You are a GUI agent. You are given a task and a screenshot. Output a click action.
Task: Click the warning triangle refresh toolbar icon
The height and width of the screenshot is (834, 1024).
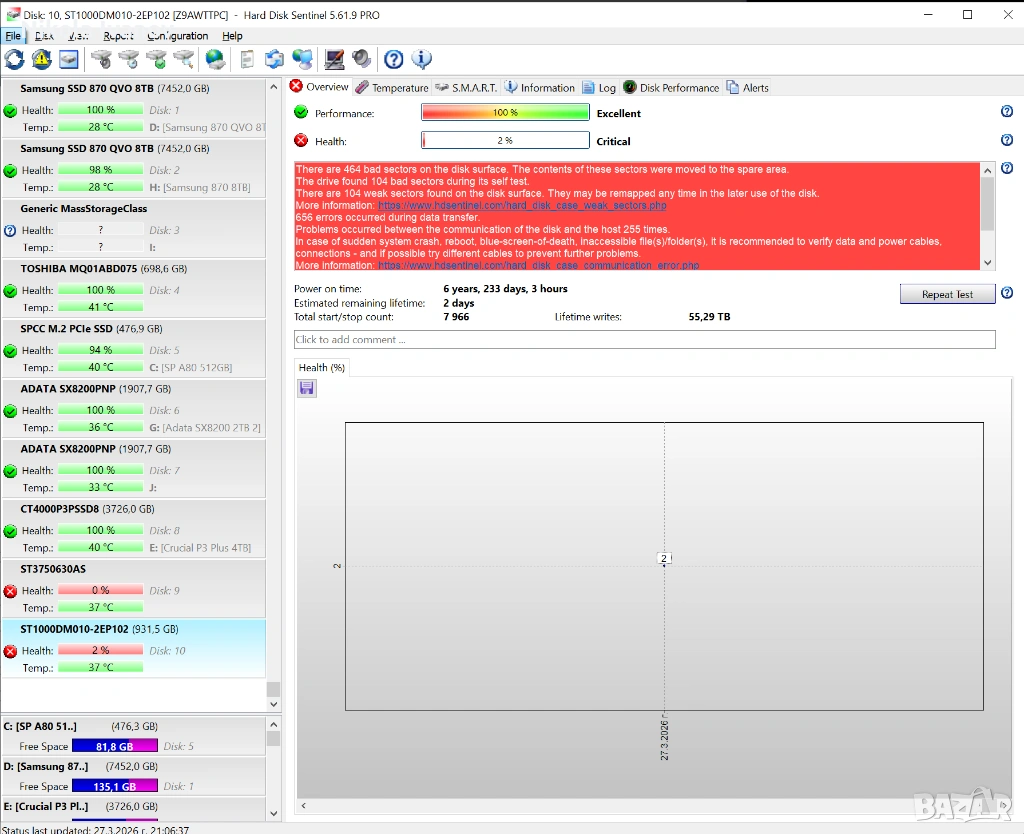point(41,60)
